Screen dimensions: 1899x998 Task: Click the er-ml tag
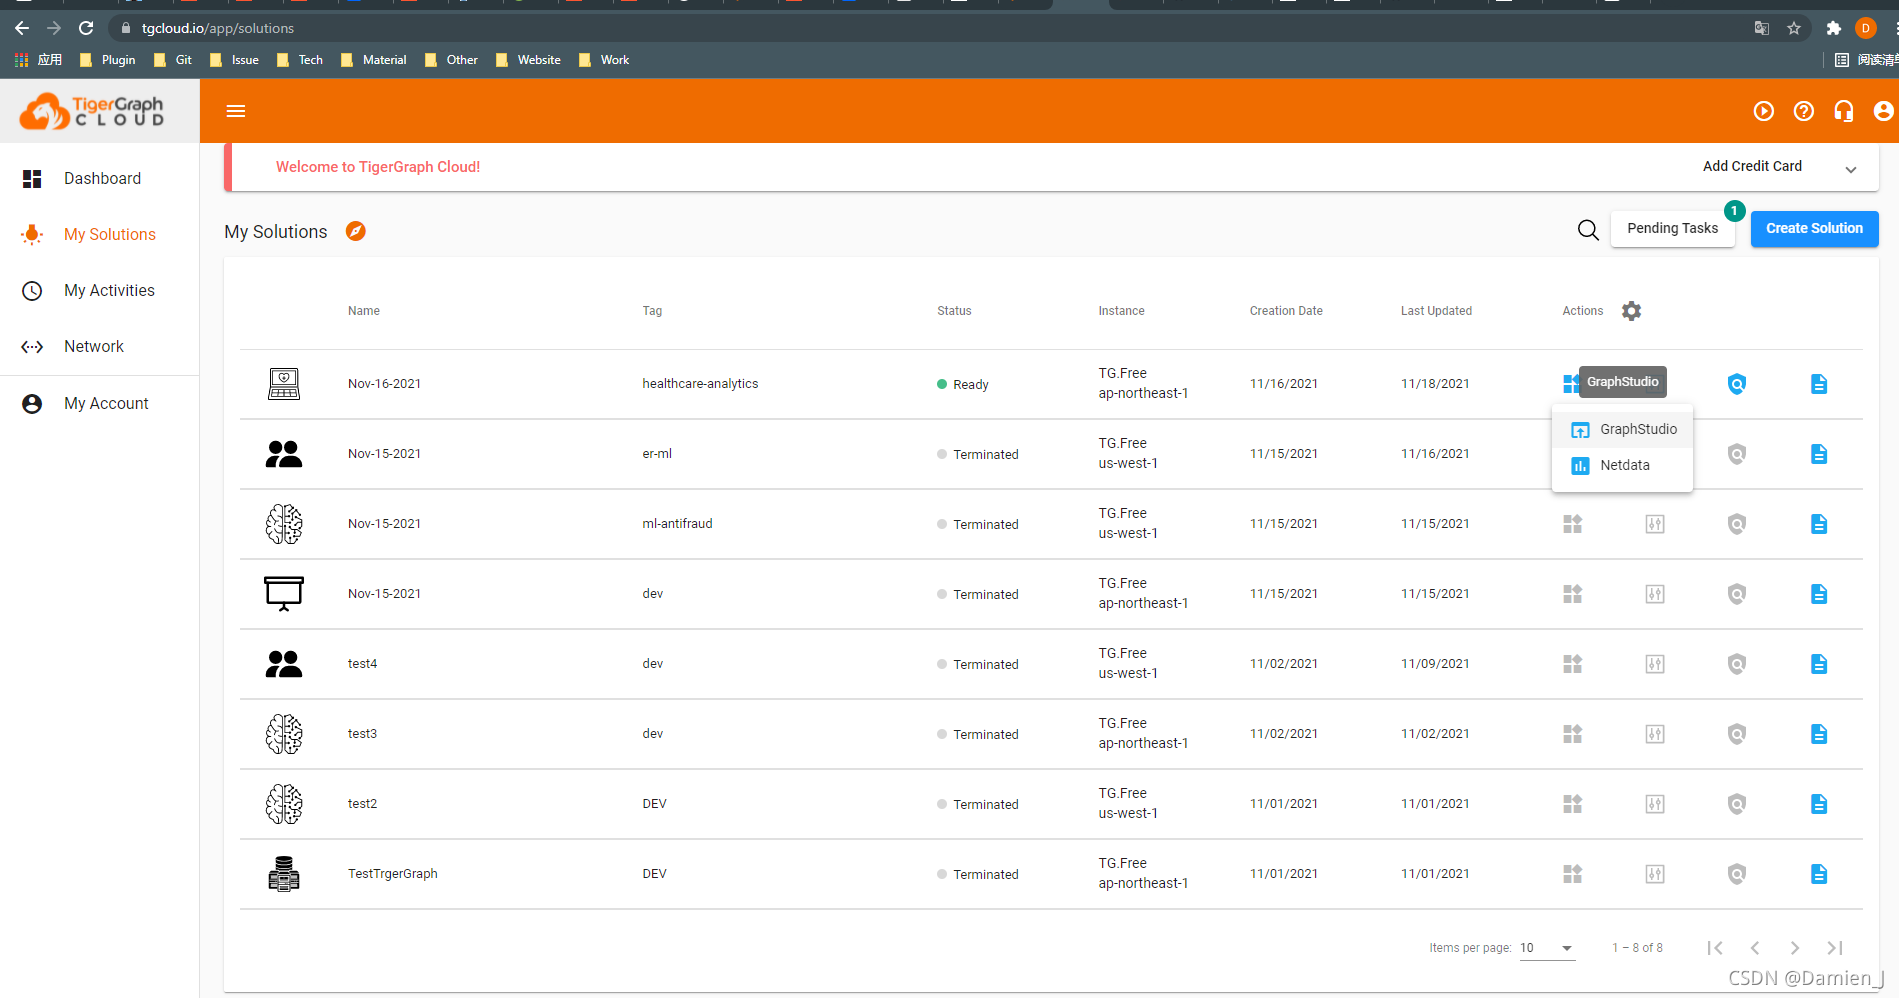pos(657,454)
